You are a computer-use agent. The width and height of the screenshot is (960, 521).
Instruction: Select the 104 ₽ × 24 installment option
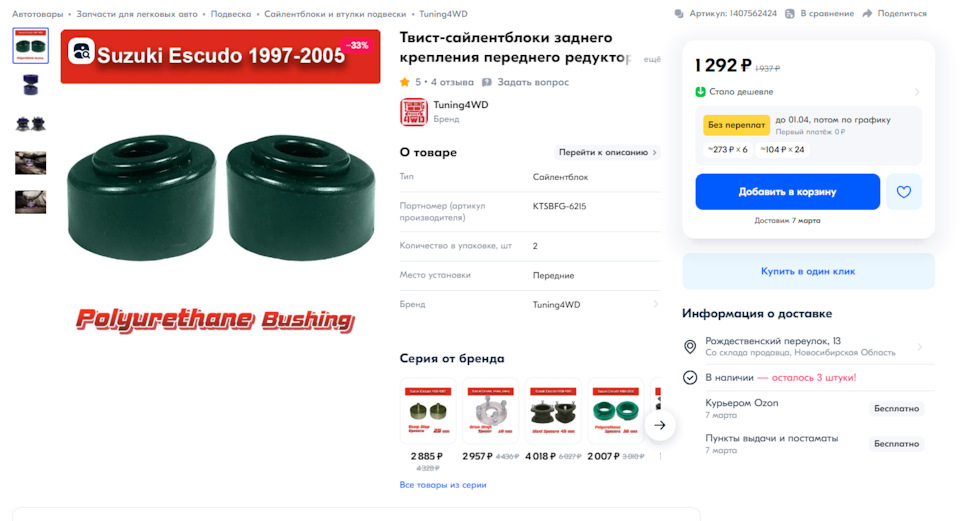click(782, 149)
